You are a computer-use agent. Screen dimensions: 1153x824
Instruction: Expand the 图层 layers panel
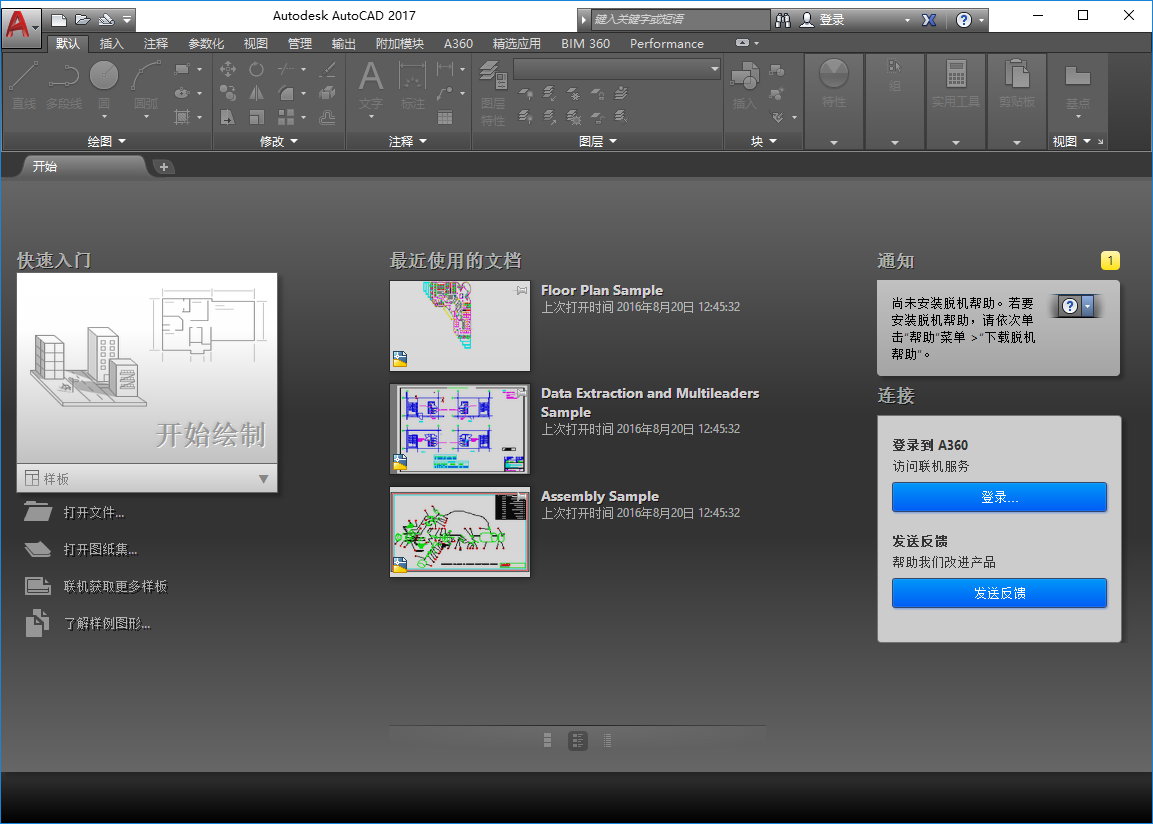[597, 141]
